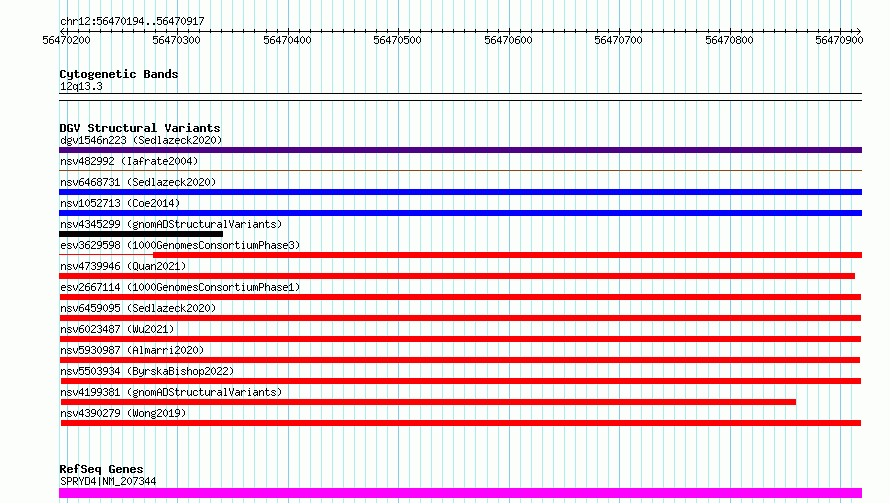This screenshot has height=503, width=890.
Task: Open variant nsv6023487 (Wu2021) label
Action: click(x=117, y=329)
